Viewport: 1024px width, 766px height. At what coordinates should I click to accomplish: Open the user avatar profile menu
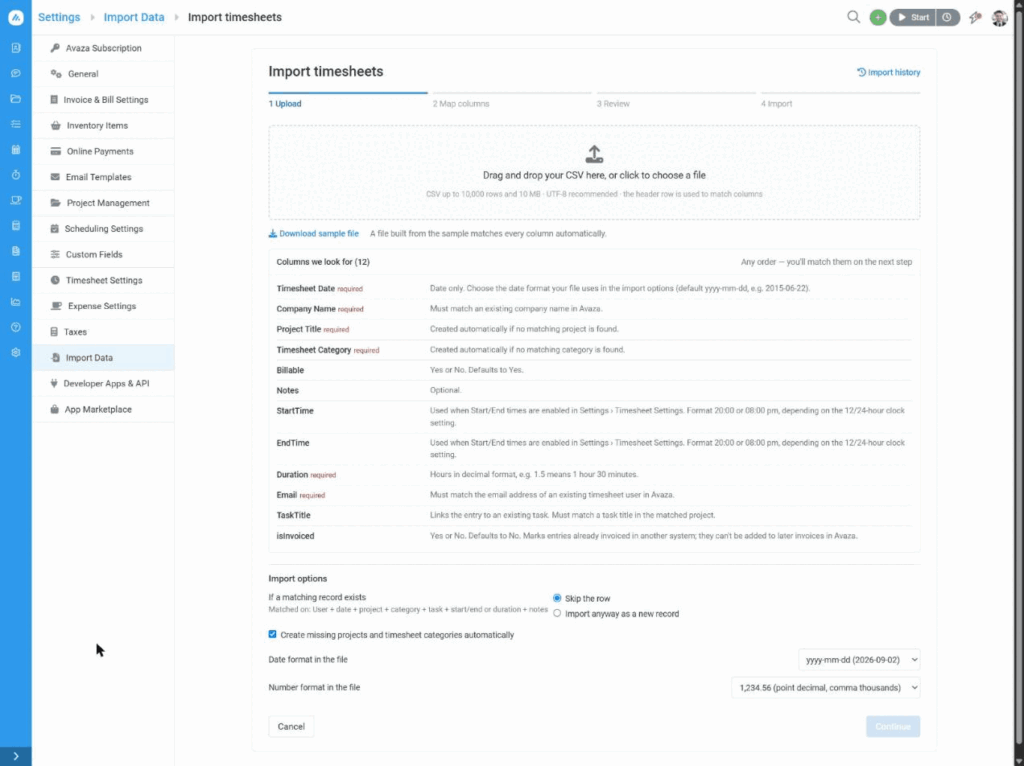999,18
